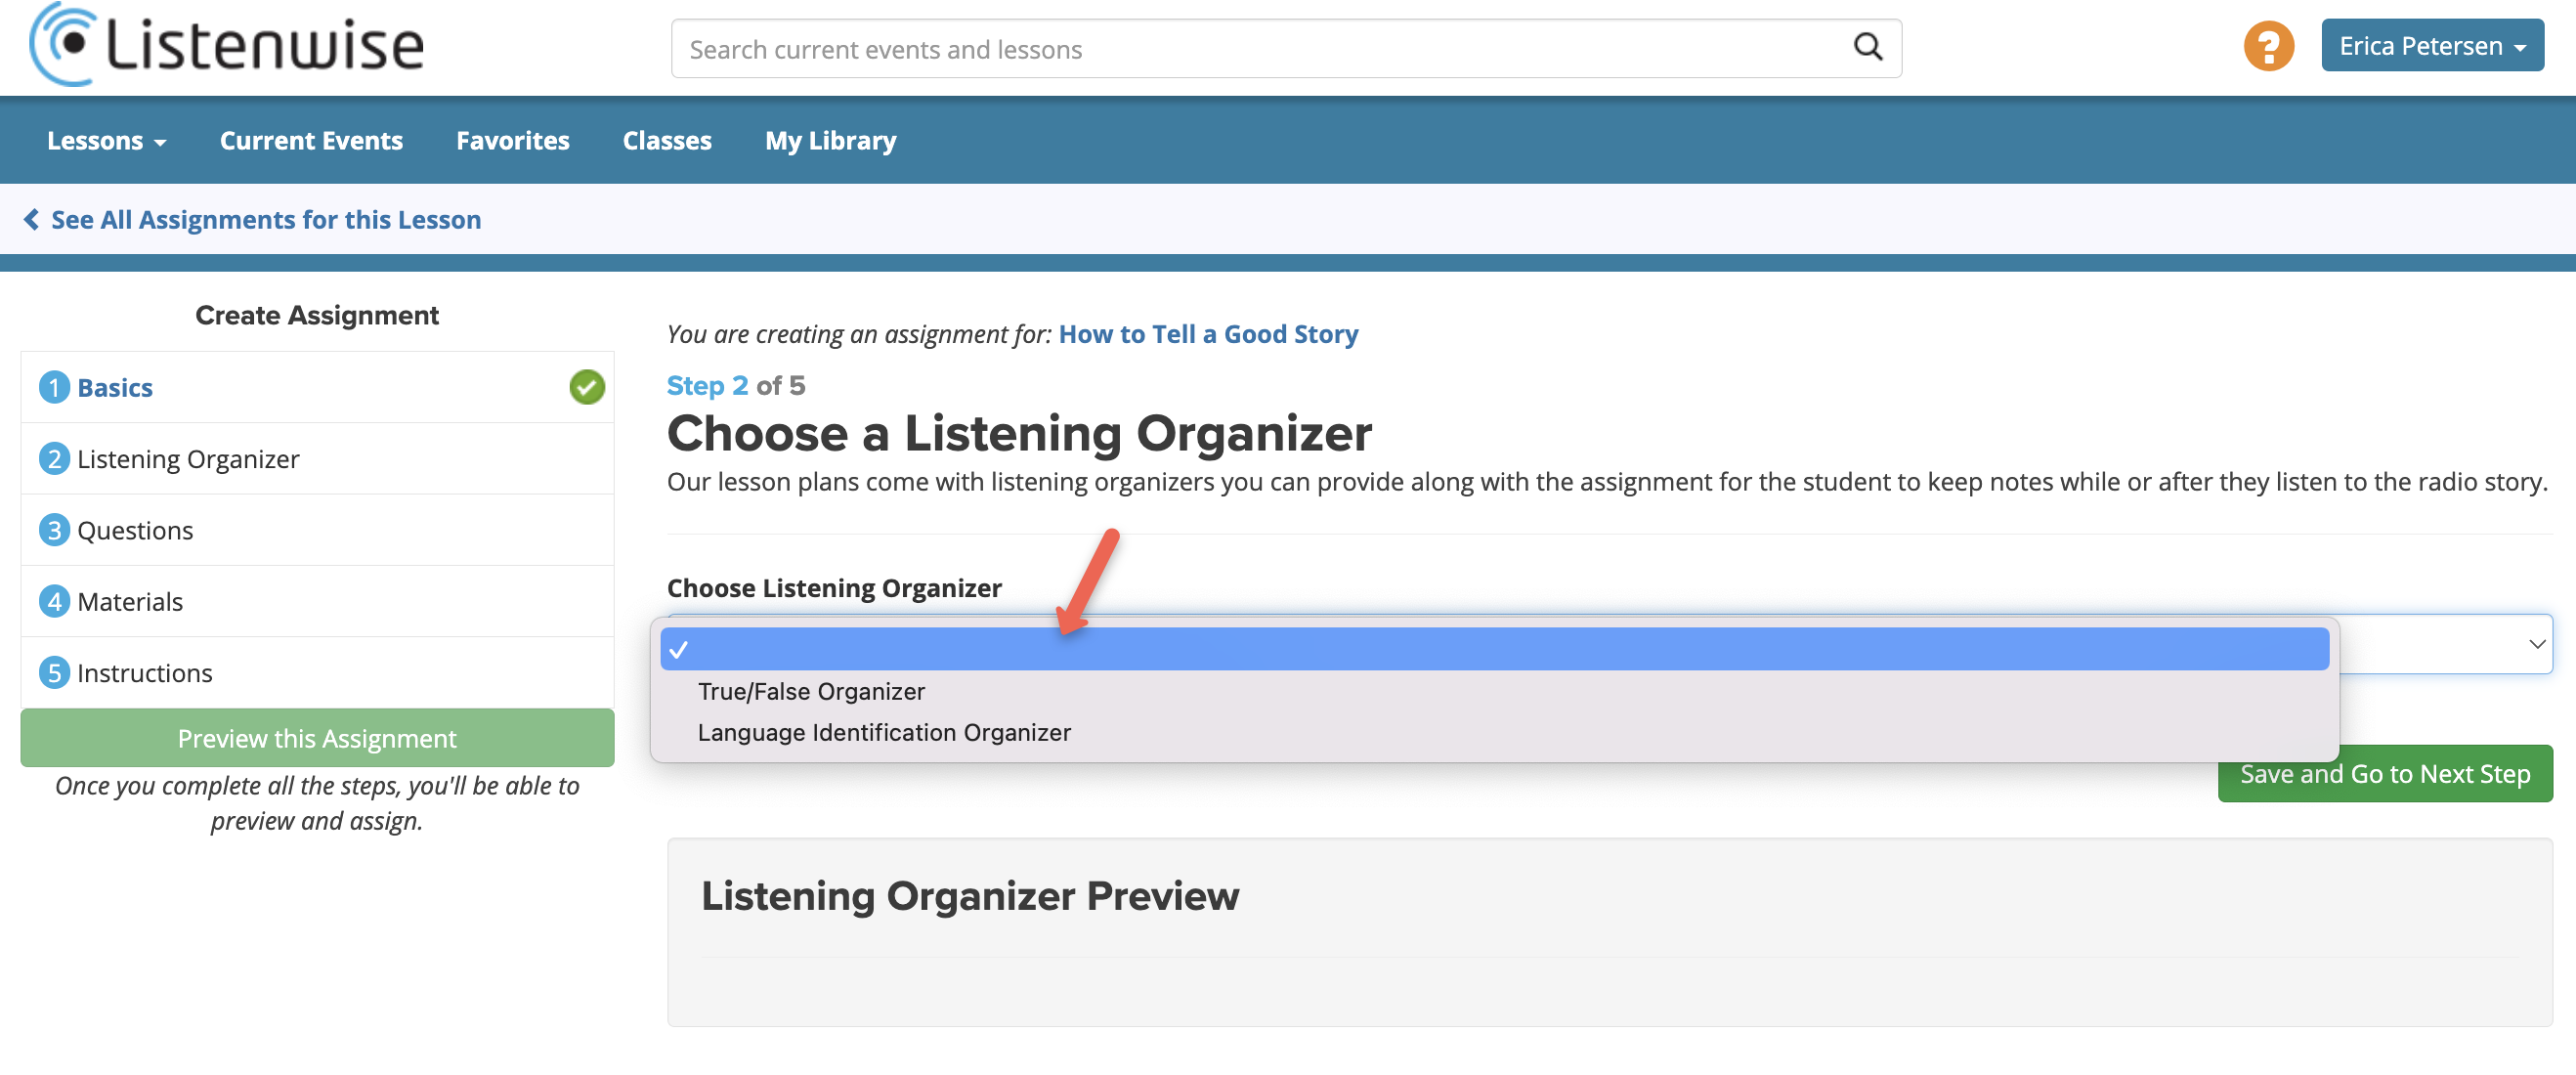
Task: Click Save and Go to Next Step
Action: 2384,774
